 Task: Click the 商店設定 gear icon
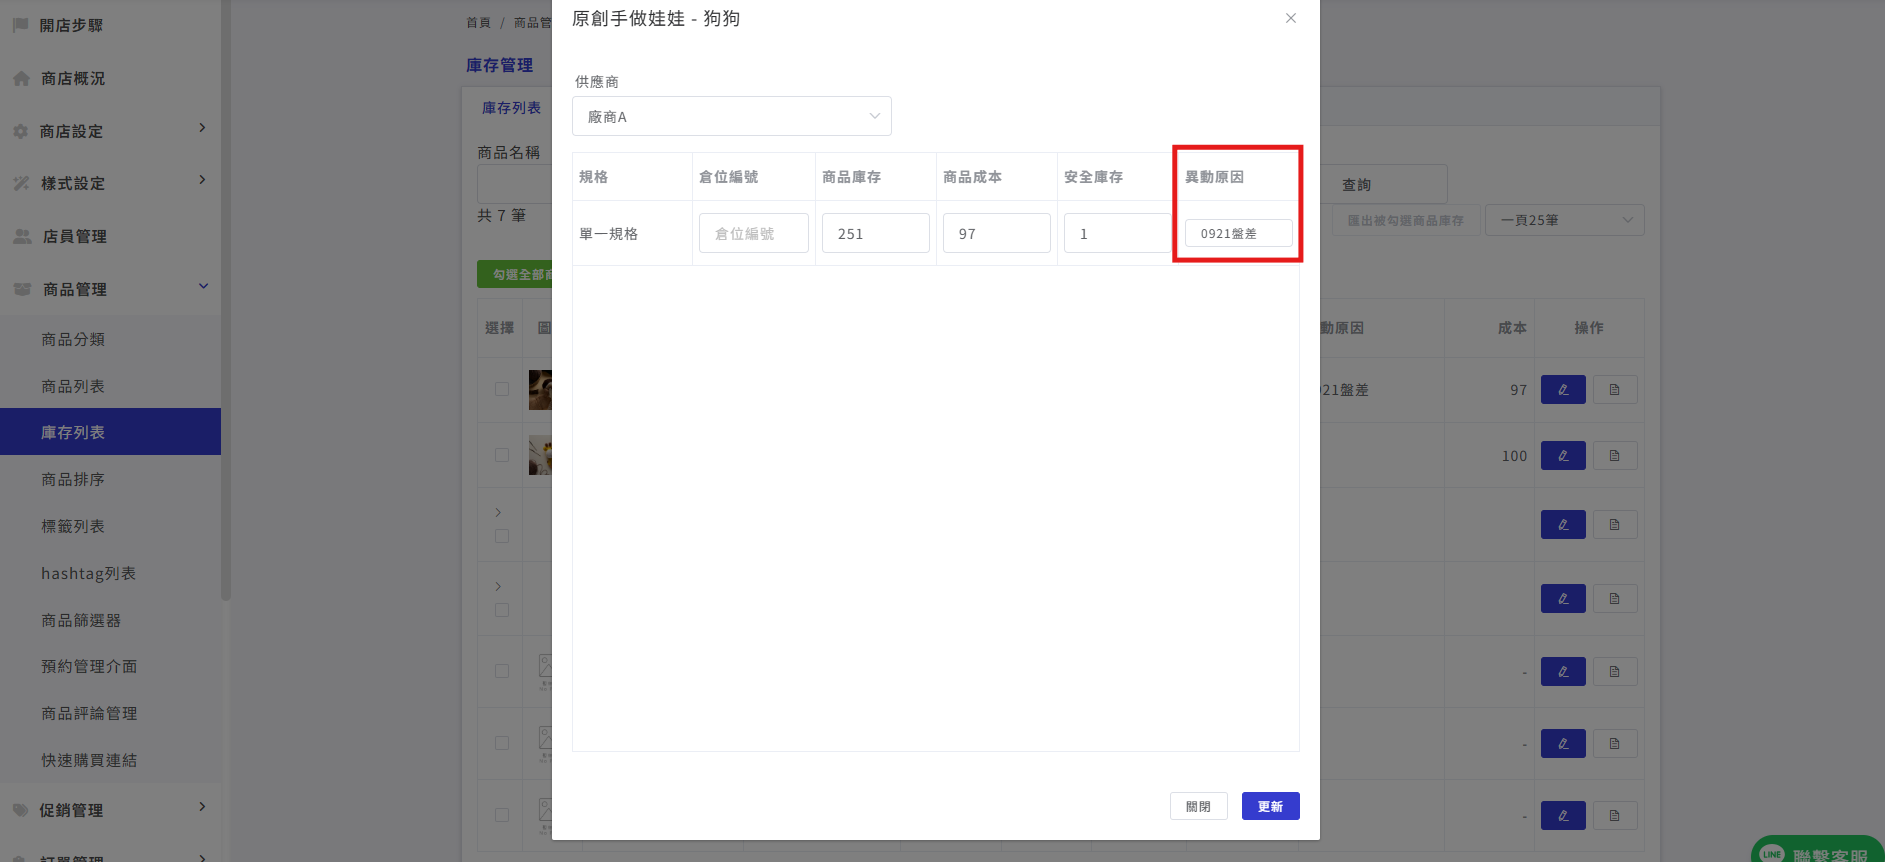coord(20,131)
